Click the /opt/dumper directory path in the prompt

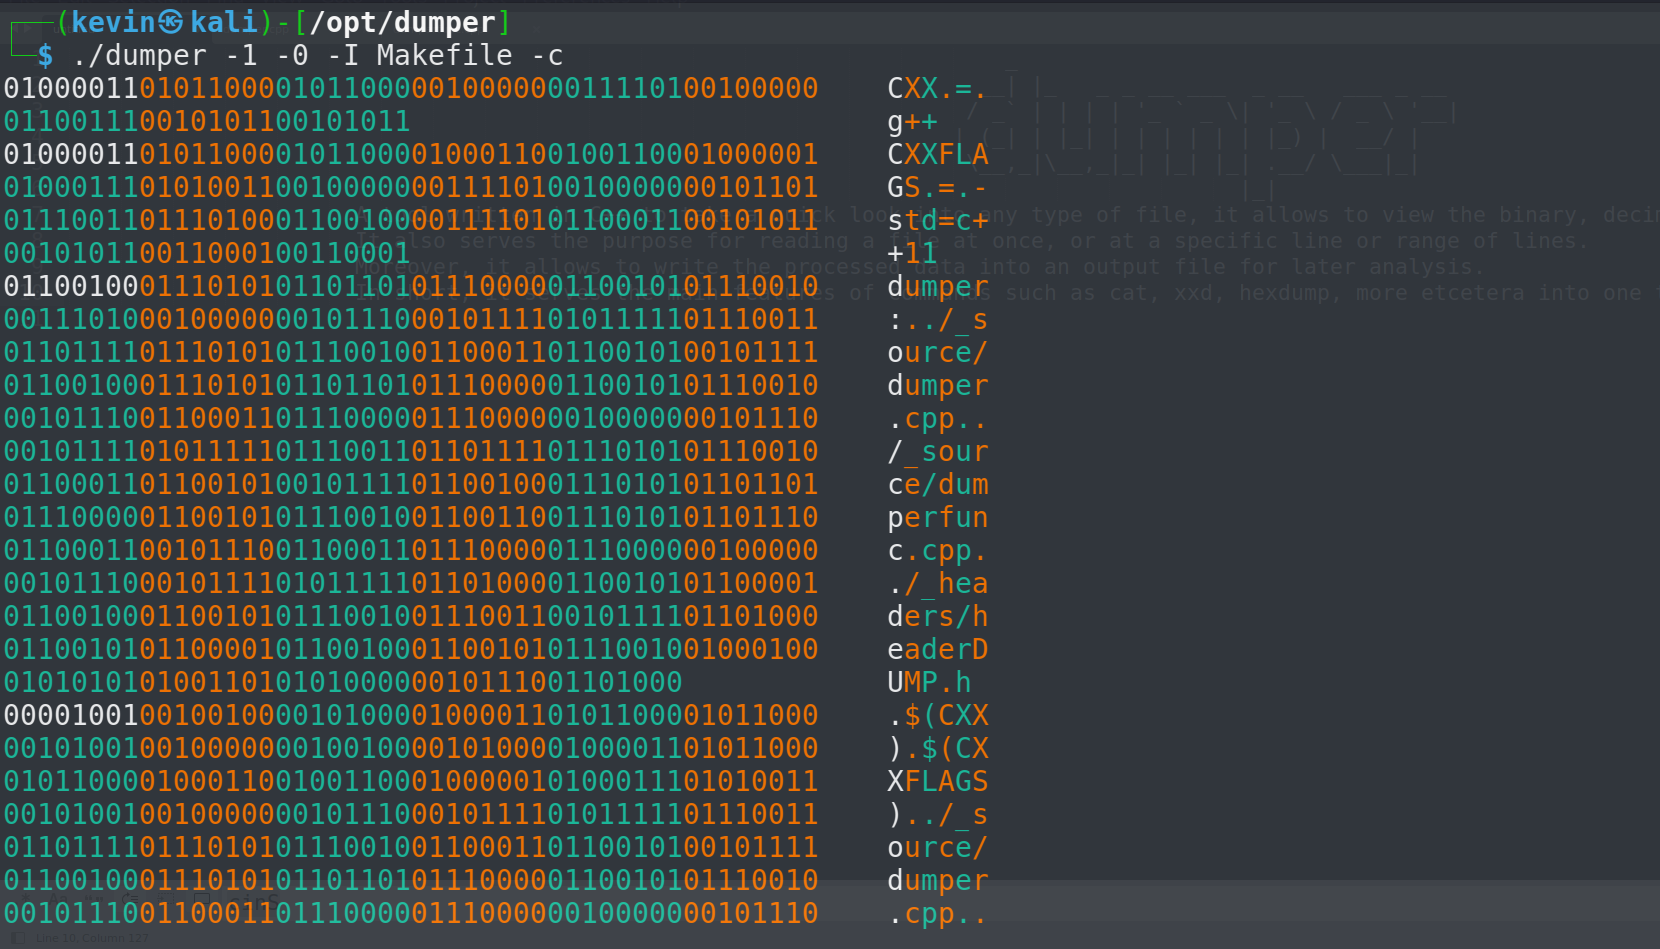[402, 22]
